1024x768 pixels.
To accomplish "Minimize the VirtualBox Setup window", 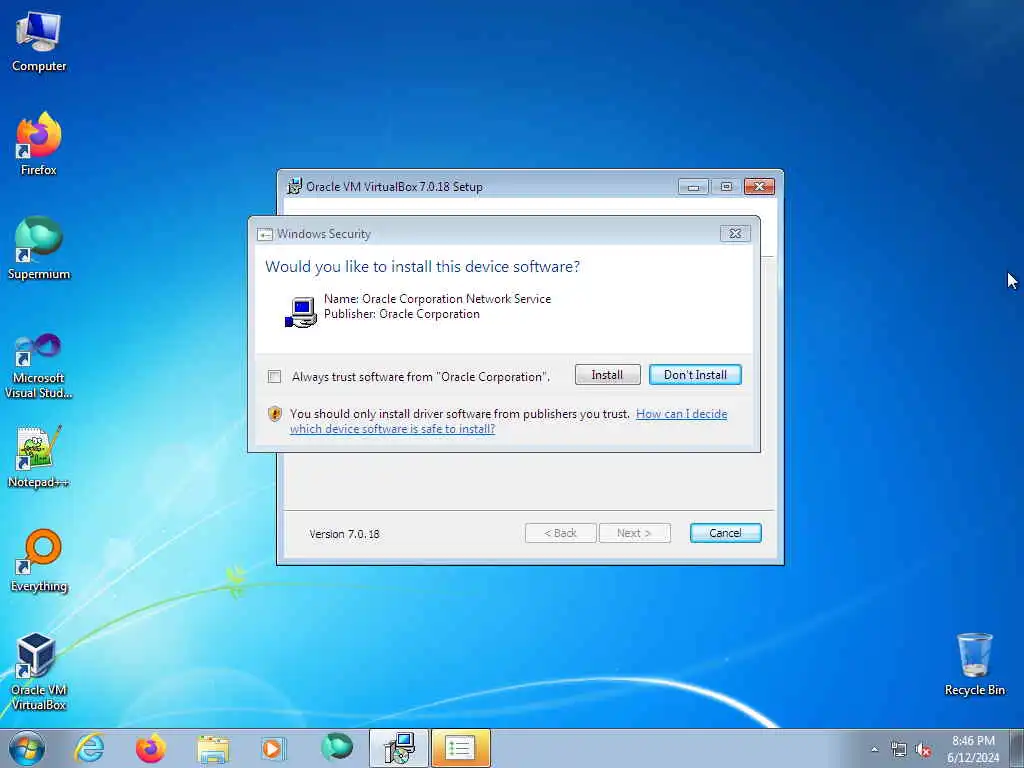I will point(694,187).
